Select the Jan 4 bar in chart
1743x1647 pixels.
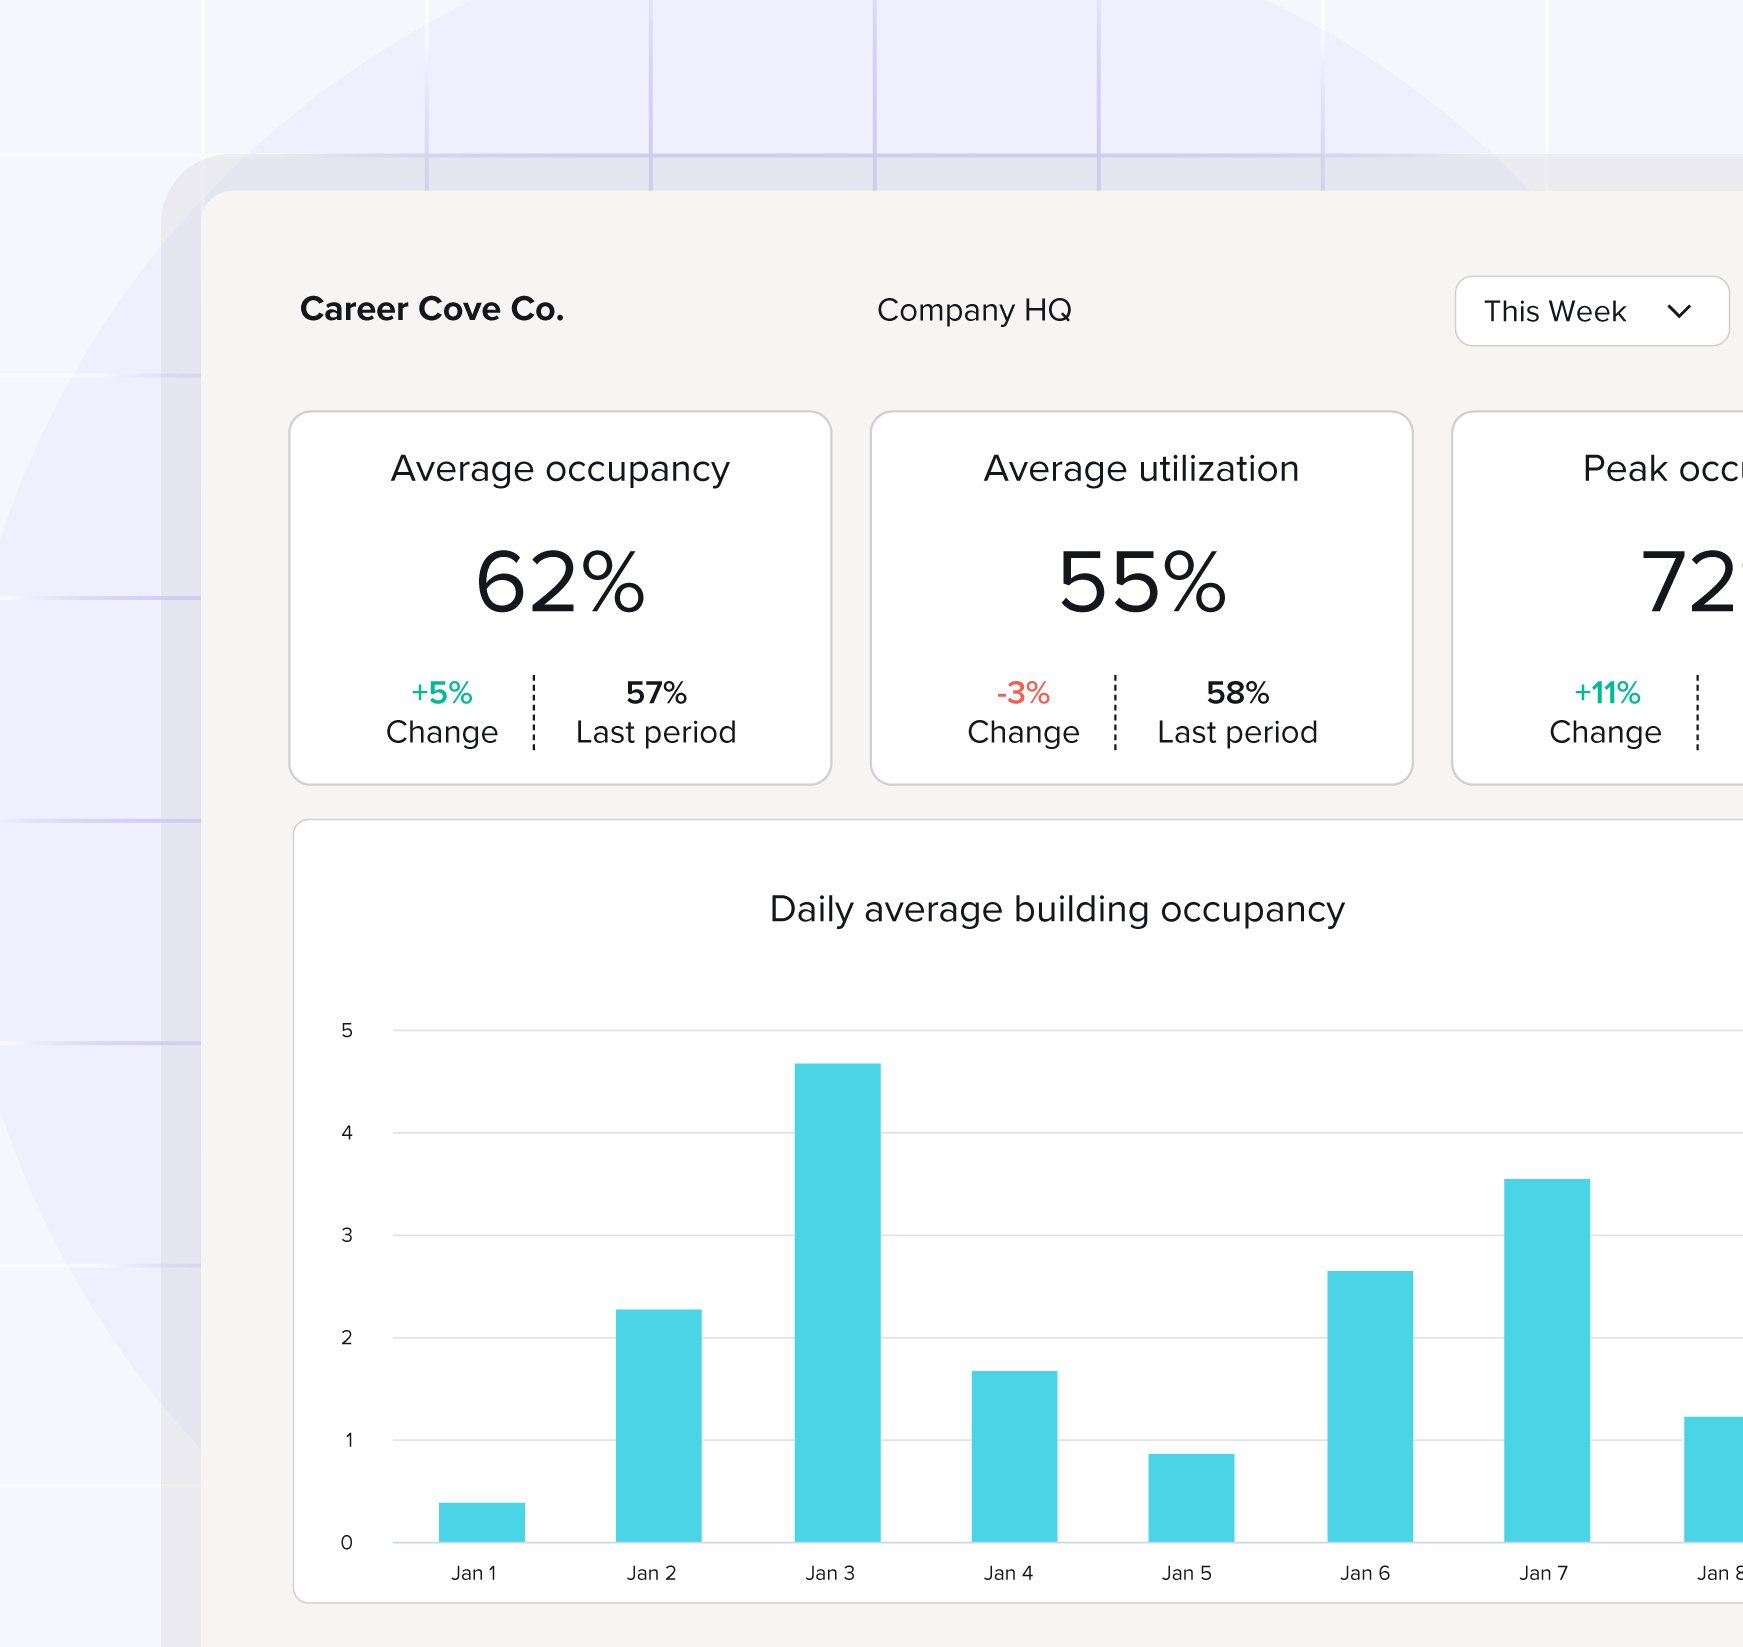click(x=1015, y=1456)
